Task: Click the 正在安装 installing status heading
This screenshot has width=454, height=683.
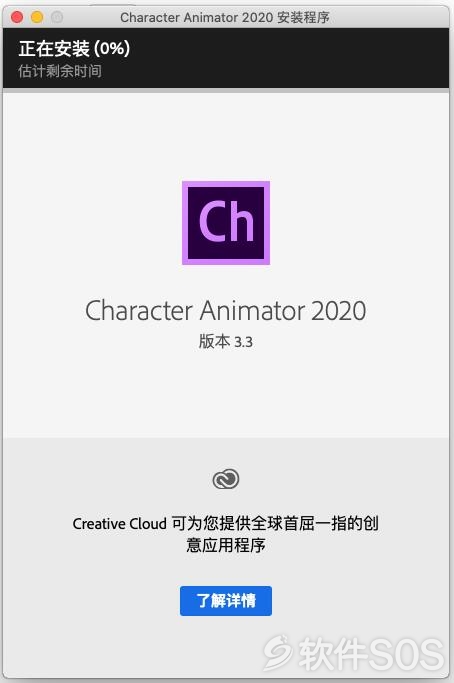Action: [54, 48]
